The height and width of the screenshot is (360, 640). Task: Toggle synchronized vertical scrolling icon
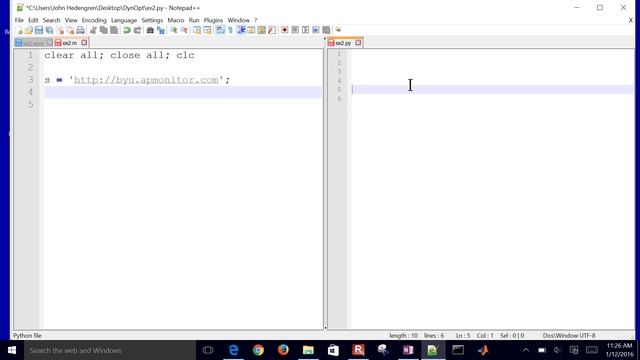(197, 30)
